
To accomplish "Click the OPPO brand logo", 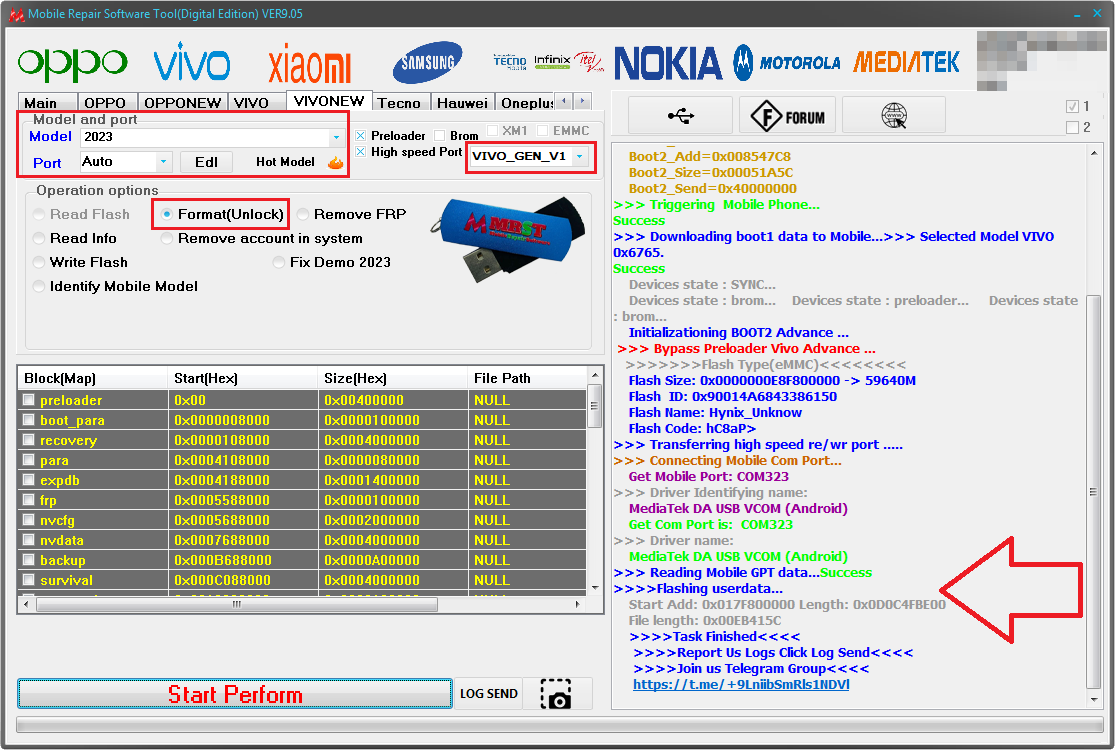I will (73, 64).
